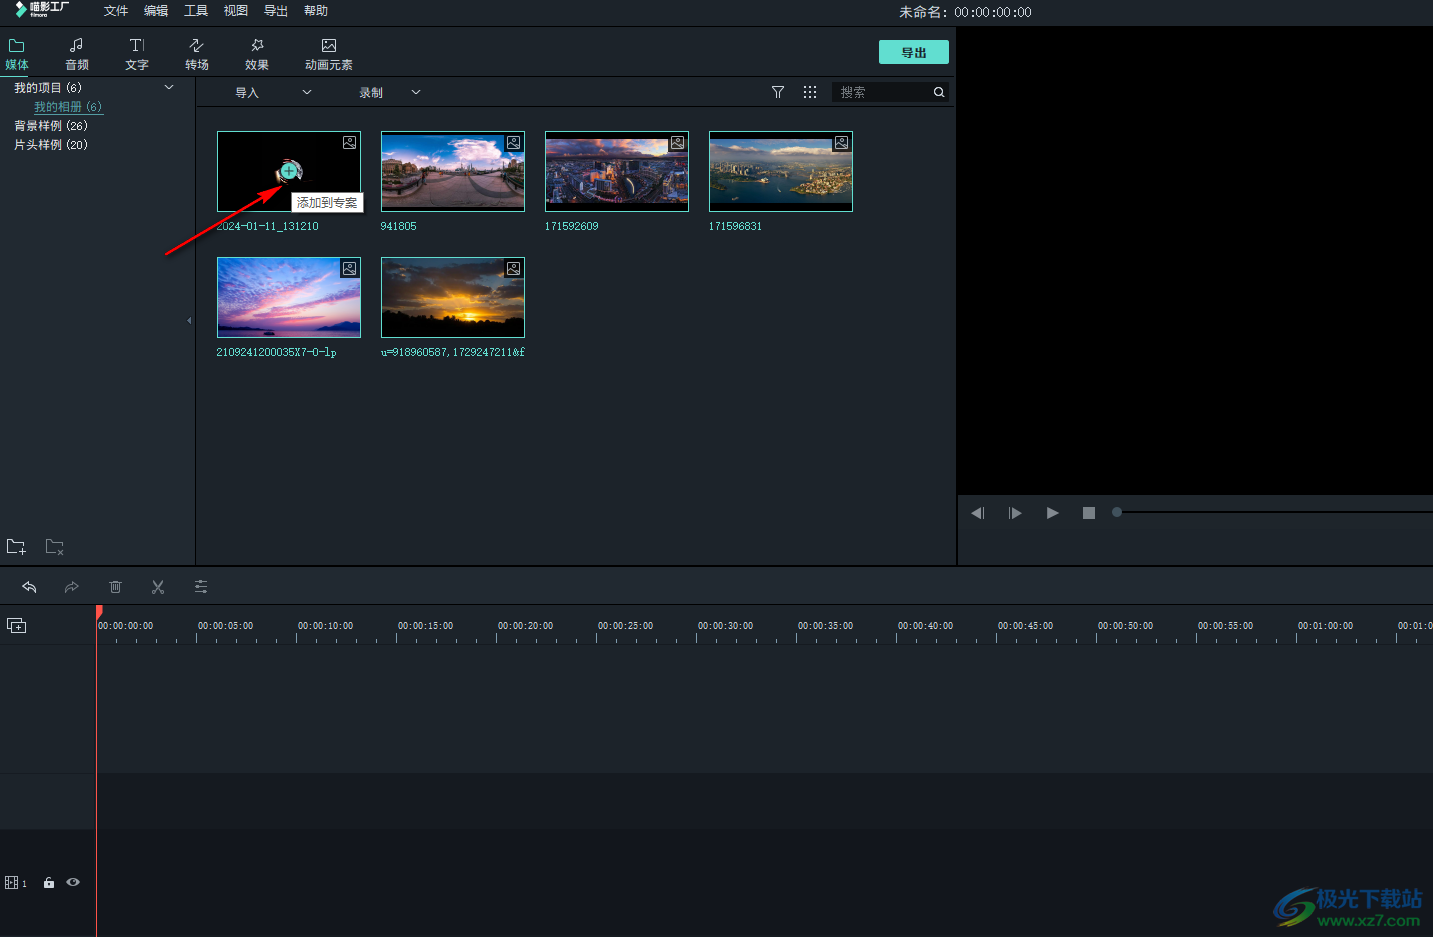Image resolution: width=1433 pixels, height=937 pixels.
Task: Click the delete folder icon
Action: [55, 547]
